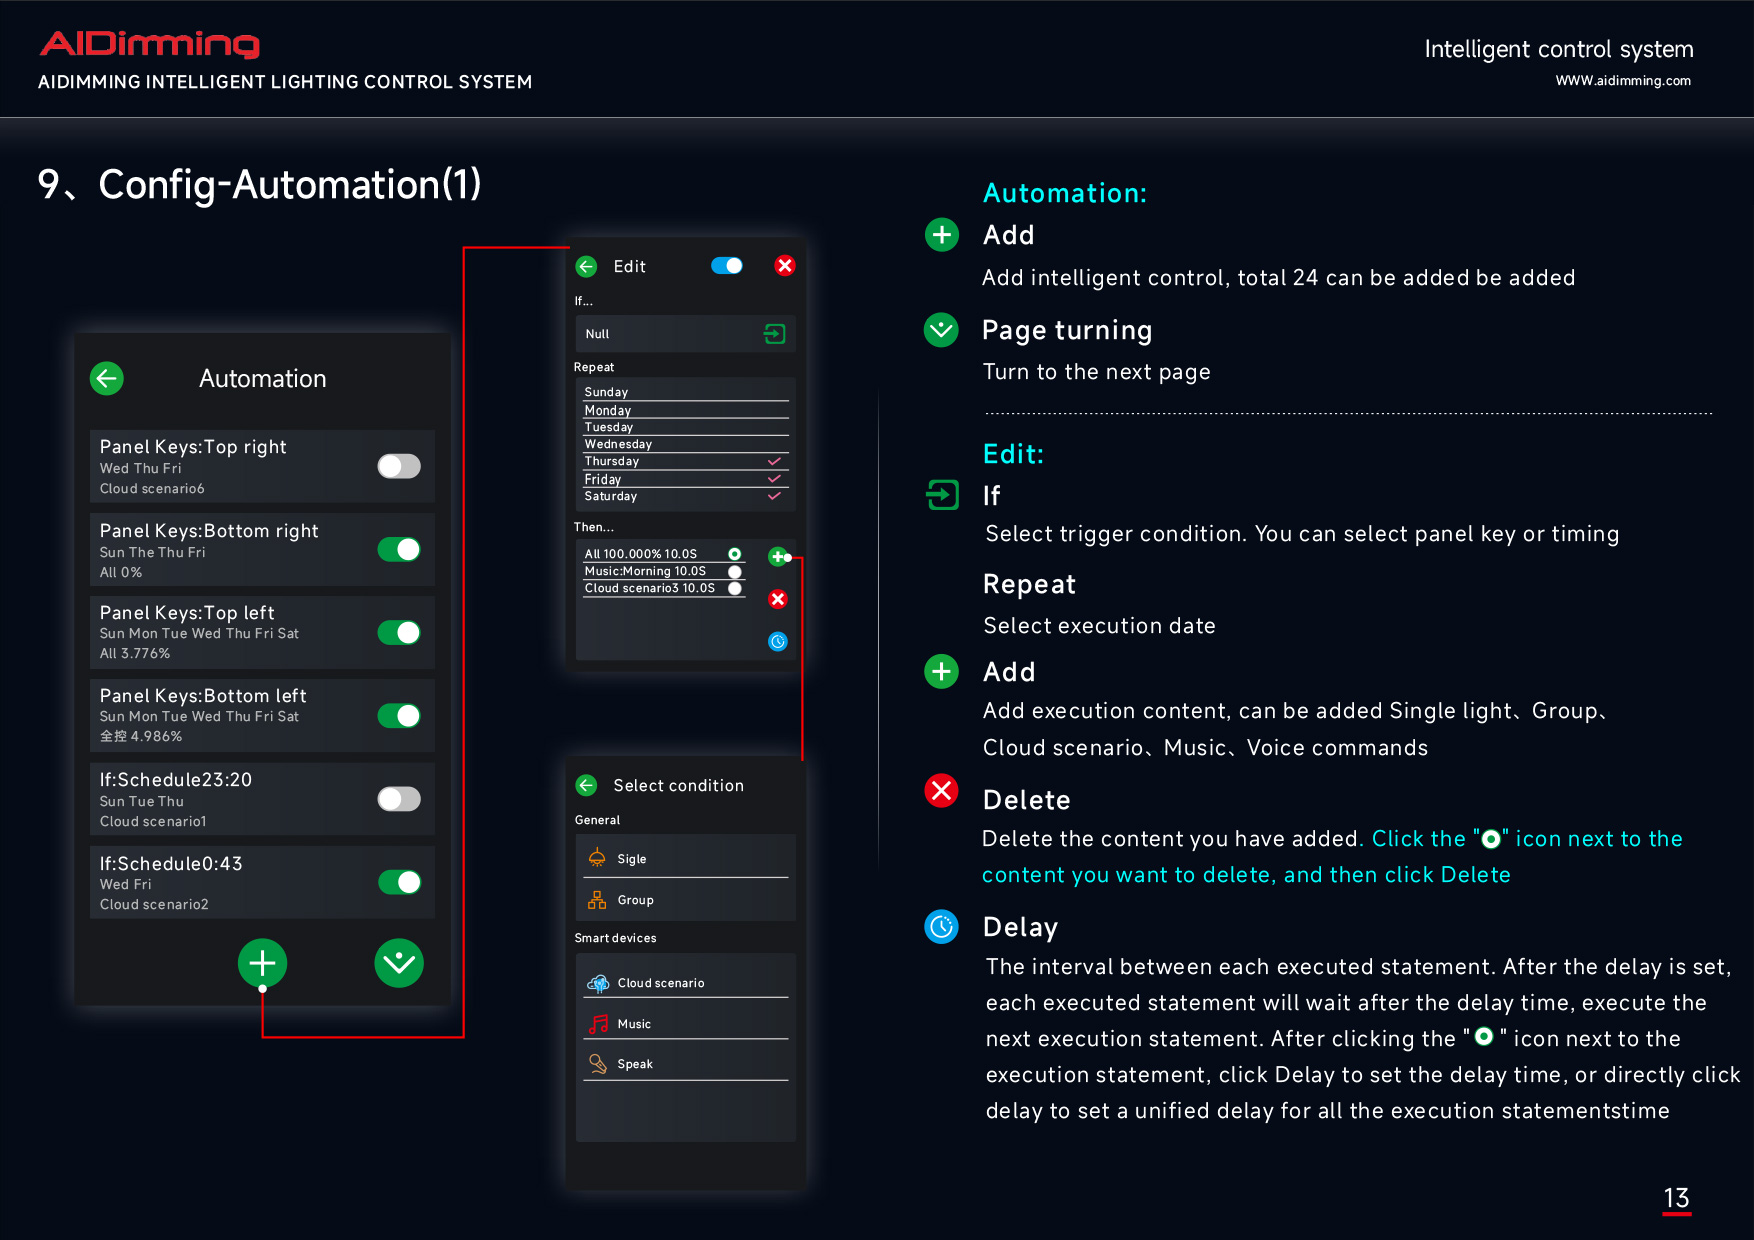Turn on If:Schedule23:20 toggle
This screenshot has width=1754, height=1240.
(x=399, y=799)
